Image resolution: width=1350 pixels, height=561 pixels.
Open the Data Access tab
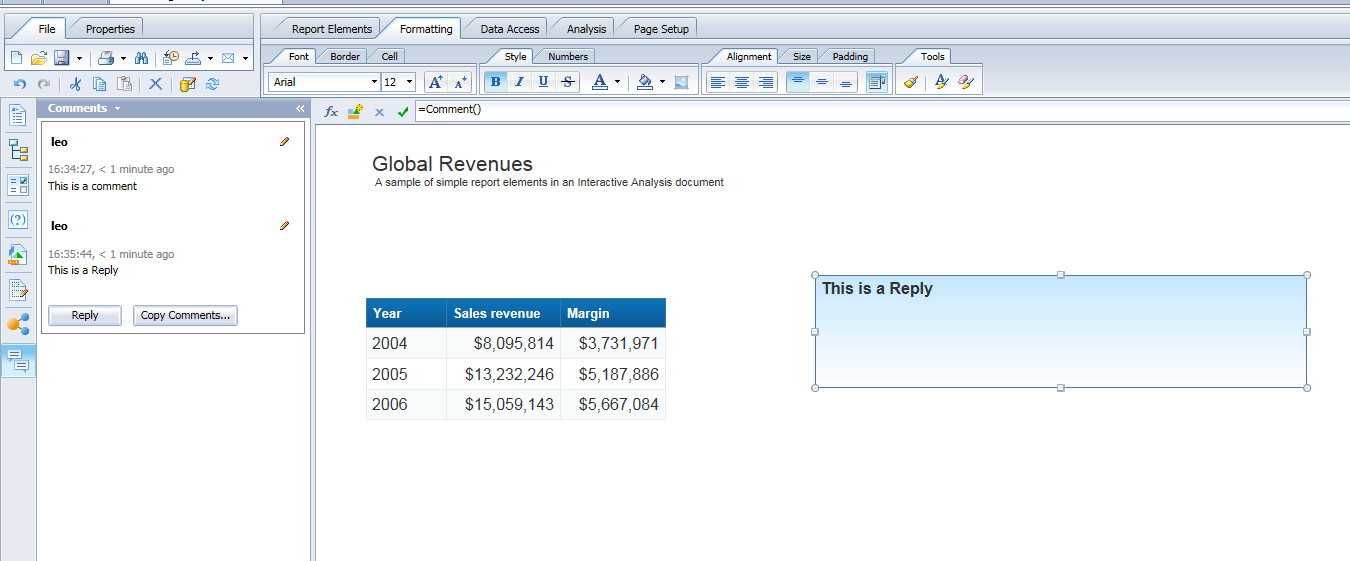[509, 29]
